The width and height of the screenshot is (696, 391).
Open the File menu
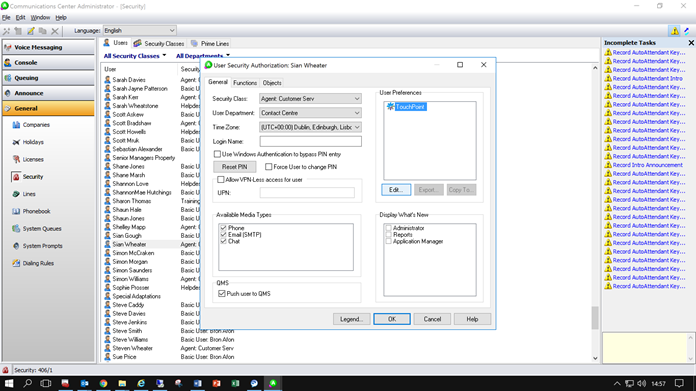coord(6,17)
